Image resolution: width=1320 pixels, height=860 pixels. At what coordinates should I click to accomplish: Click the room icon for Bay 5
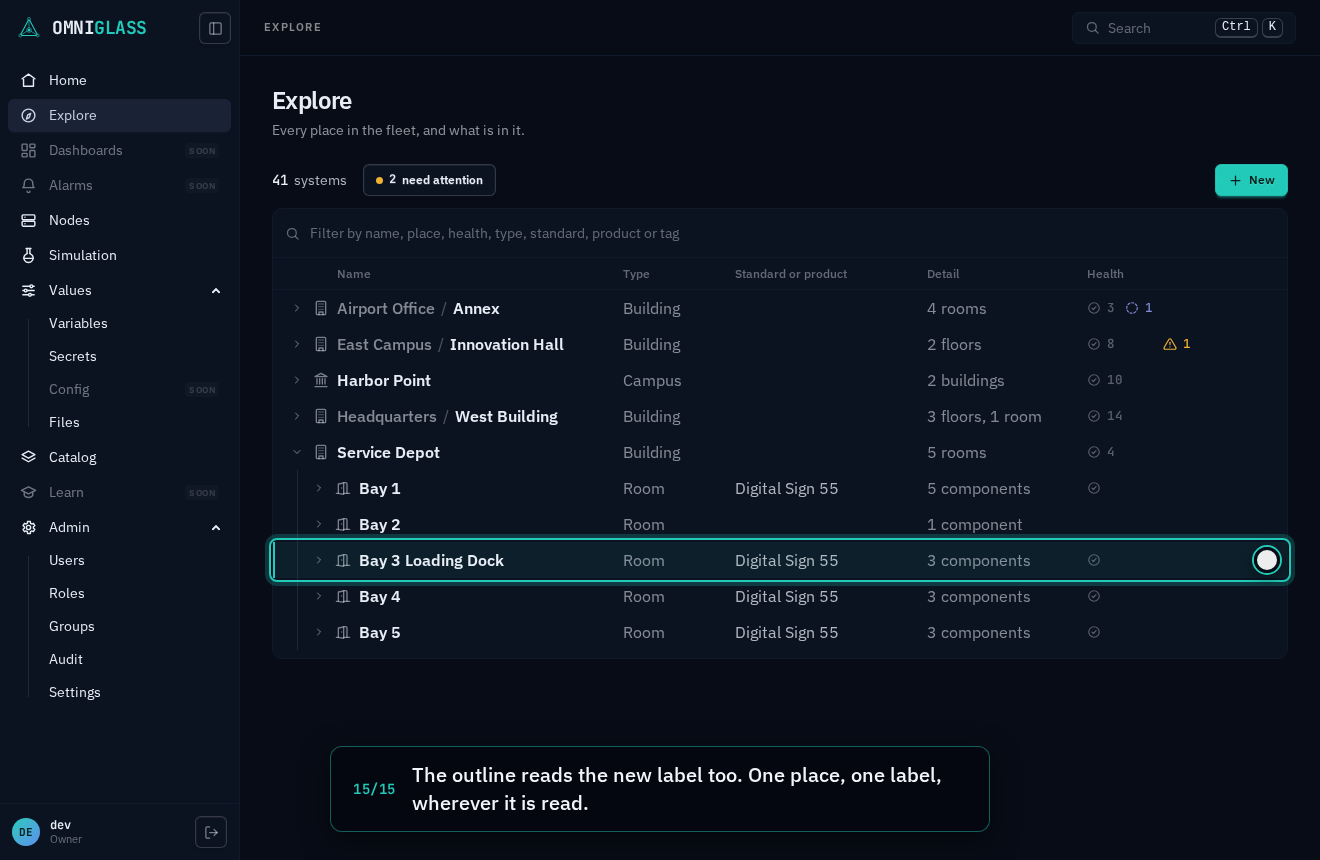click(343, 632)
